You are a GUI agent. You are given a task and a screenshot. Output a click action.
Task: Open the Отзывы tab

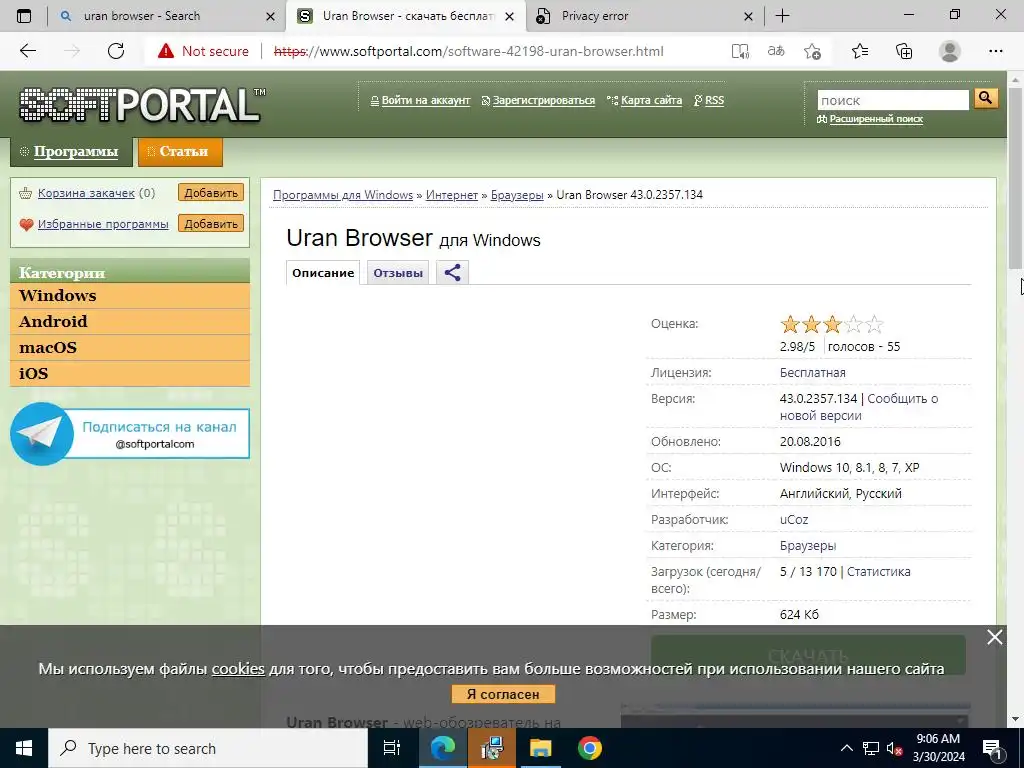coord(398,273)
